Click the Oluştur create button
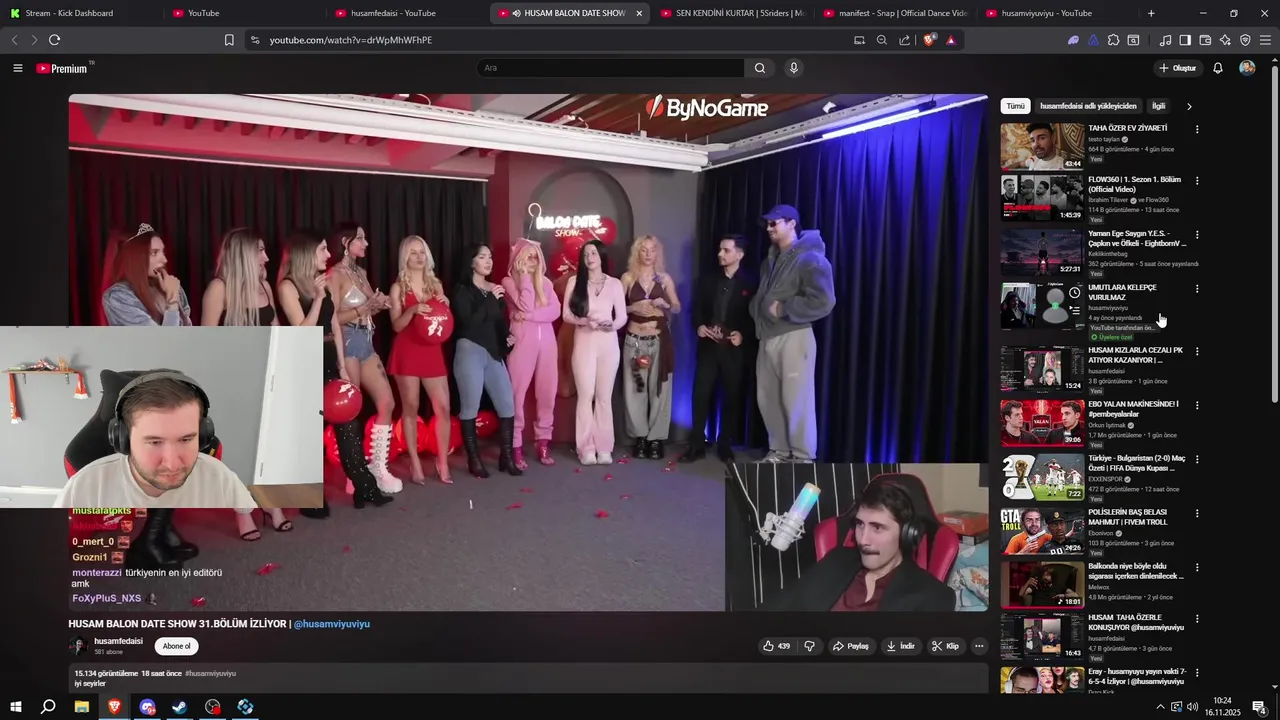 pyautogui.click(x=1178, y=68)
